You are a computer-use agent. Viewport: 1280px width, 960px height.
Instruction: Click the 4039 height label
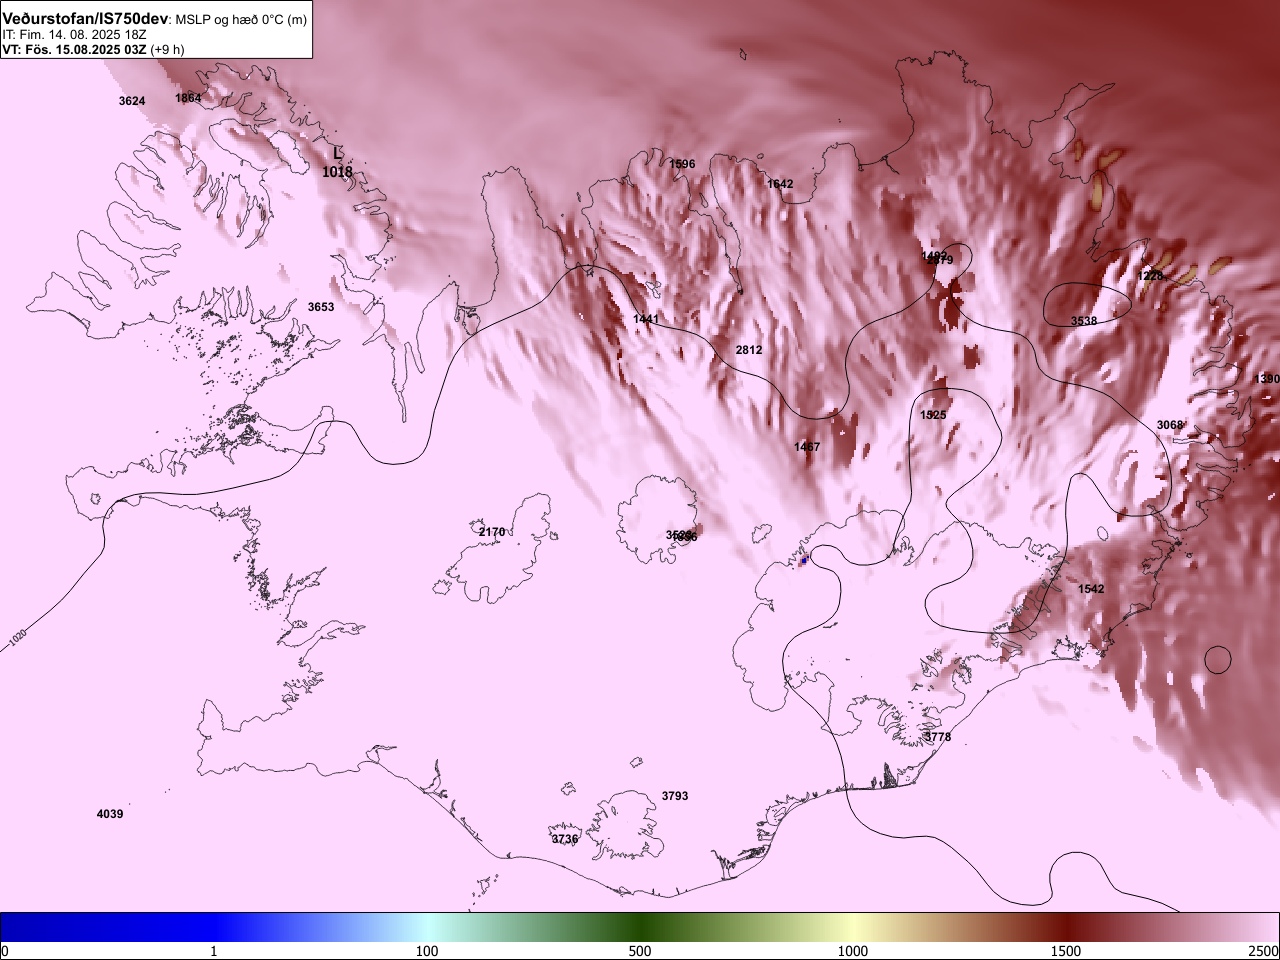click(x=110, y=814)
